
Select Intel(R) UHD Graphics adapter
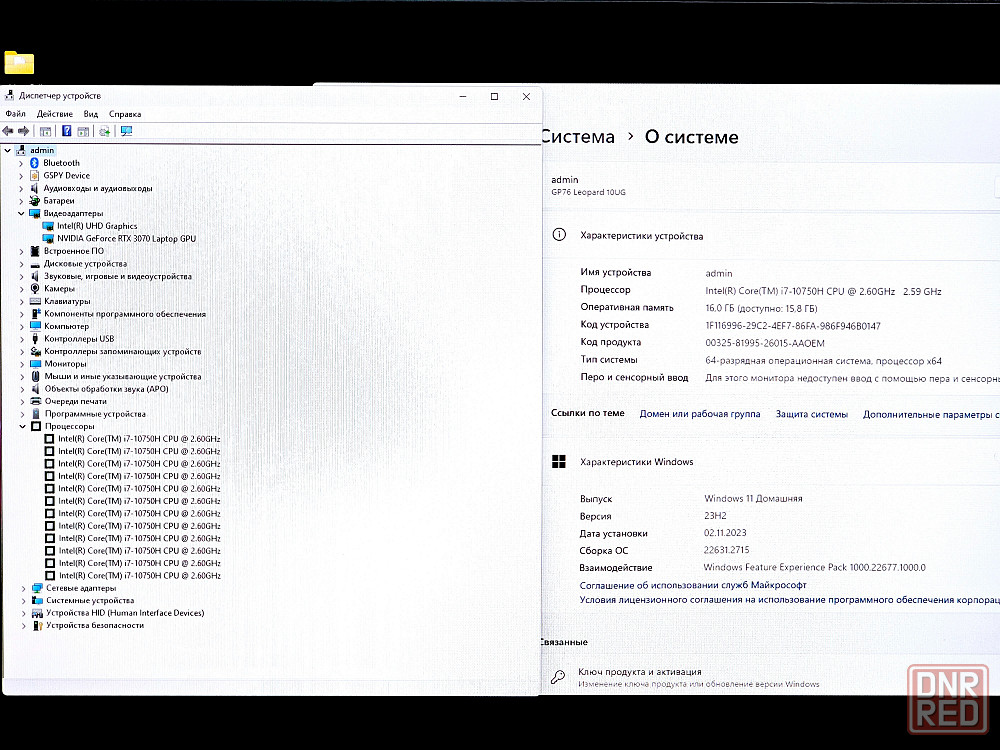tap(97, 226)
